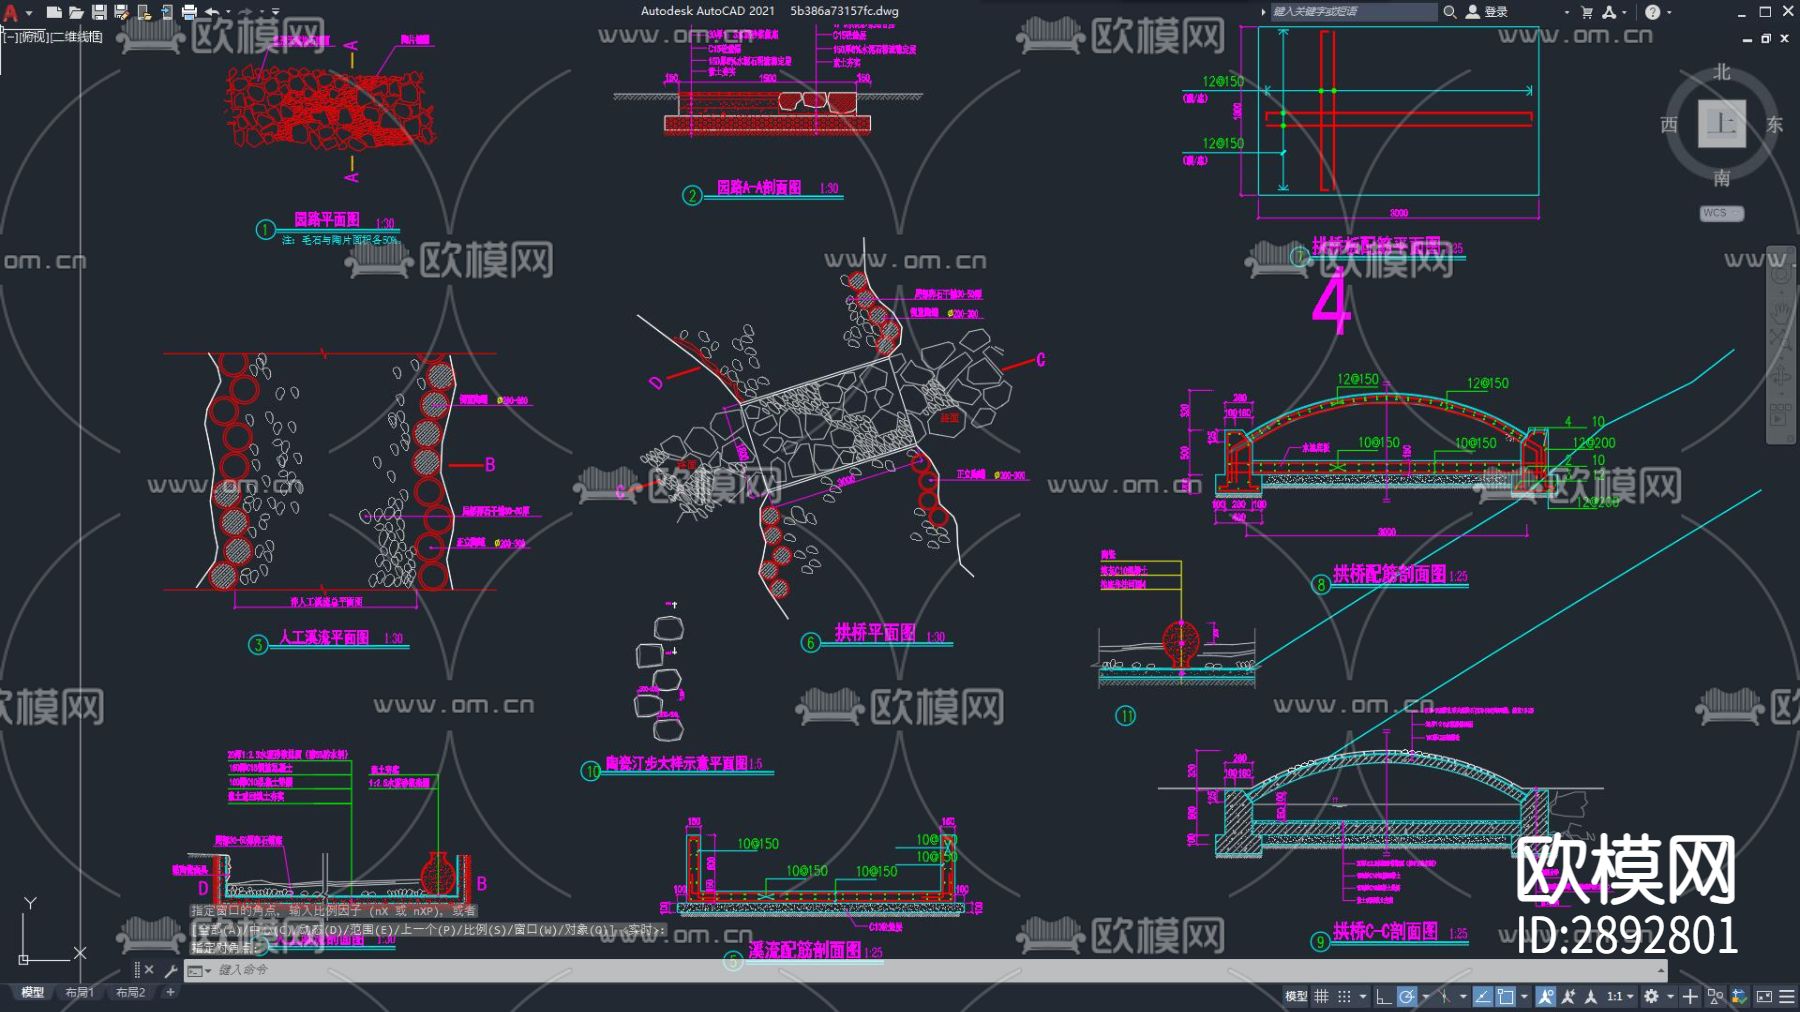Expand the application menu arrow beside logo
This screenshot has width=1800, height=1012.
(29, 13)
